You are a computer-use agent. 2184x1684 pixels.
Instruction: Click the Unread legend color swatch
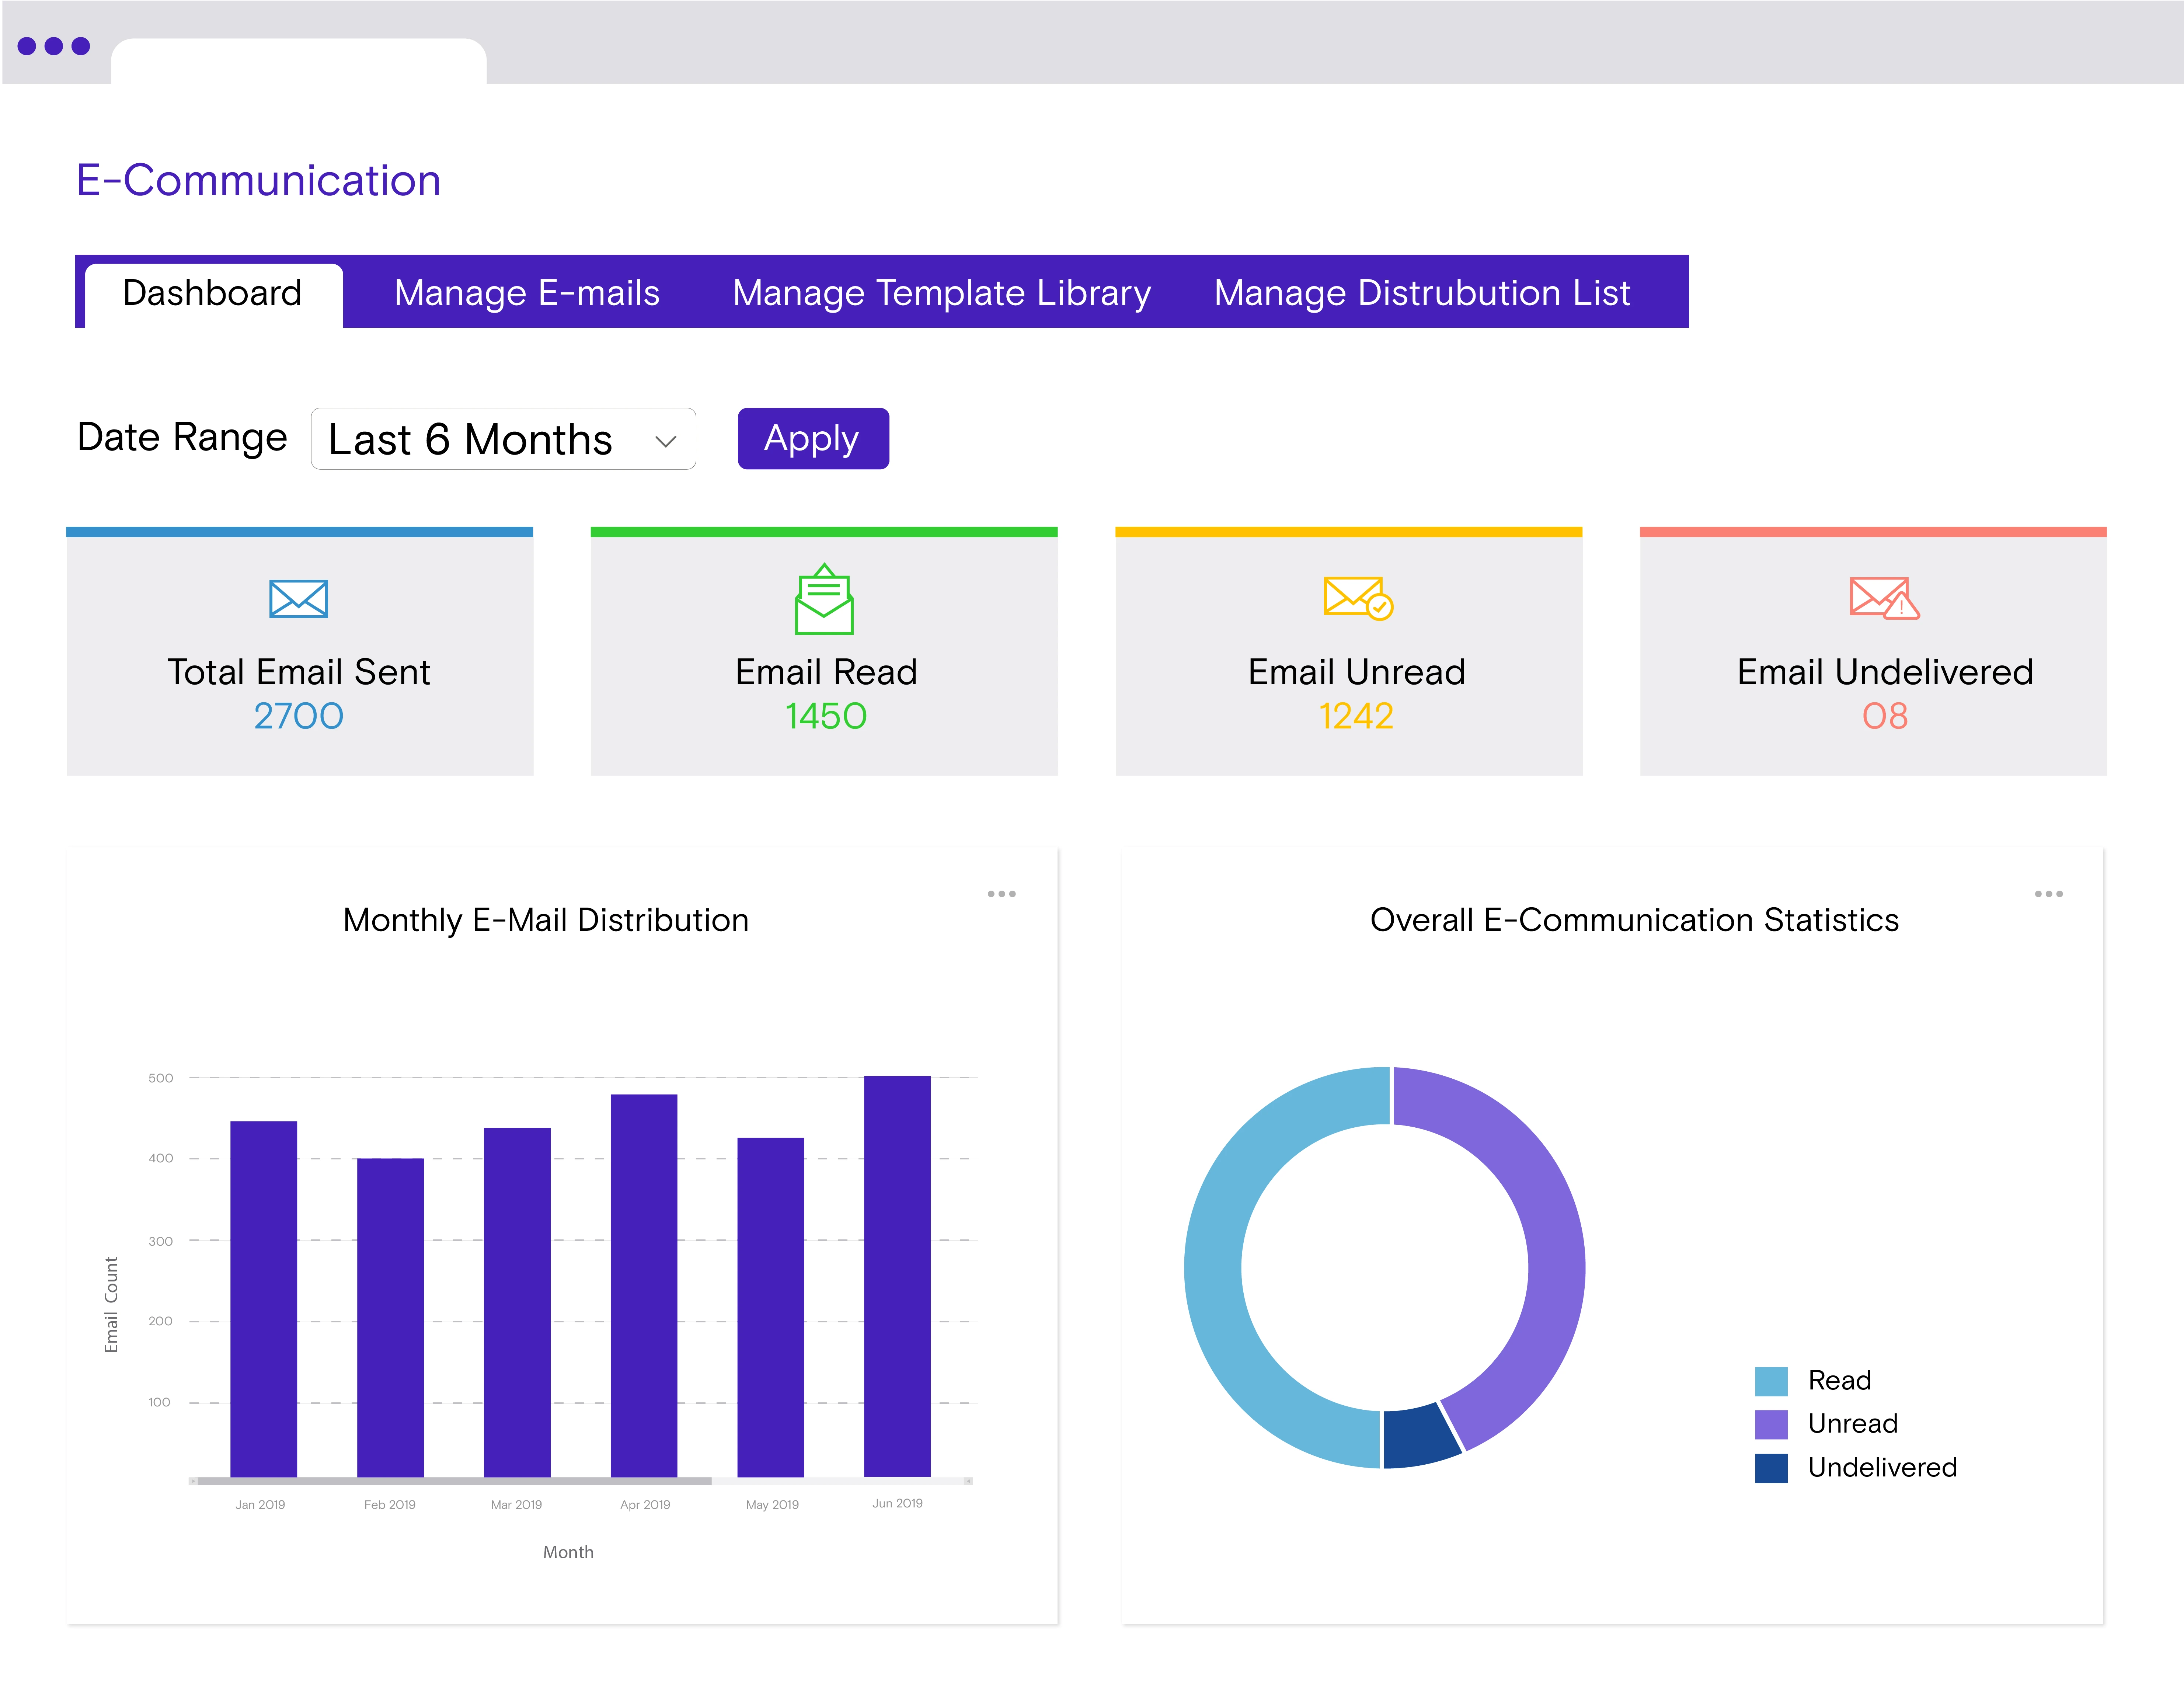(1771, 1424)
